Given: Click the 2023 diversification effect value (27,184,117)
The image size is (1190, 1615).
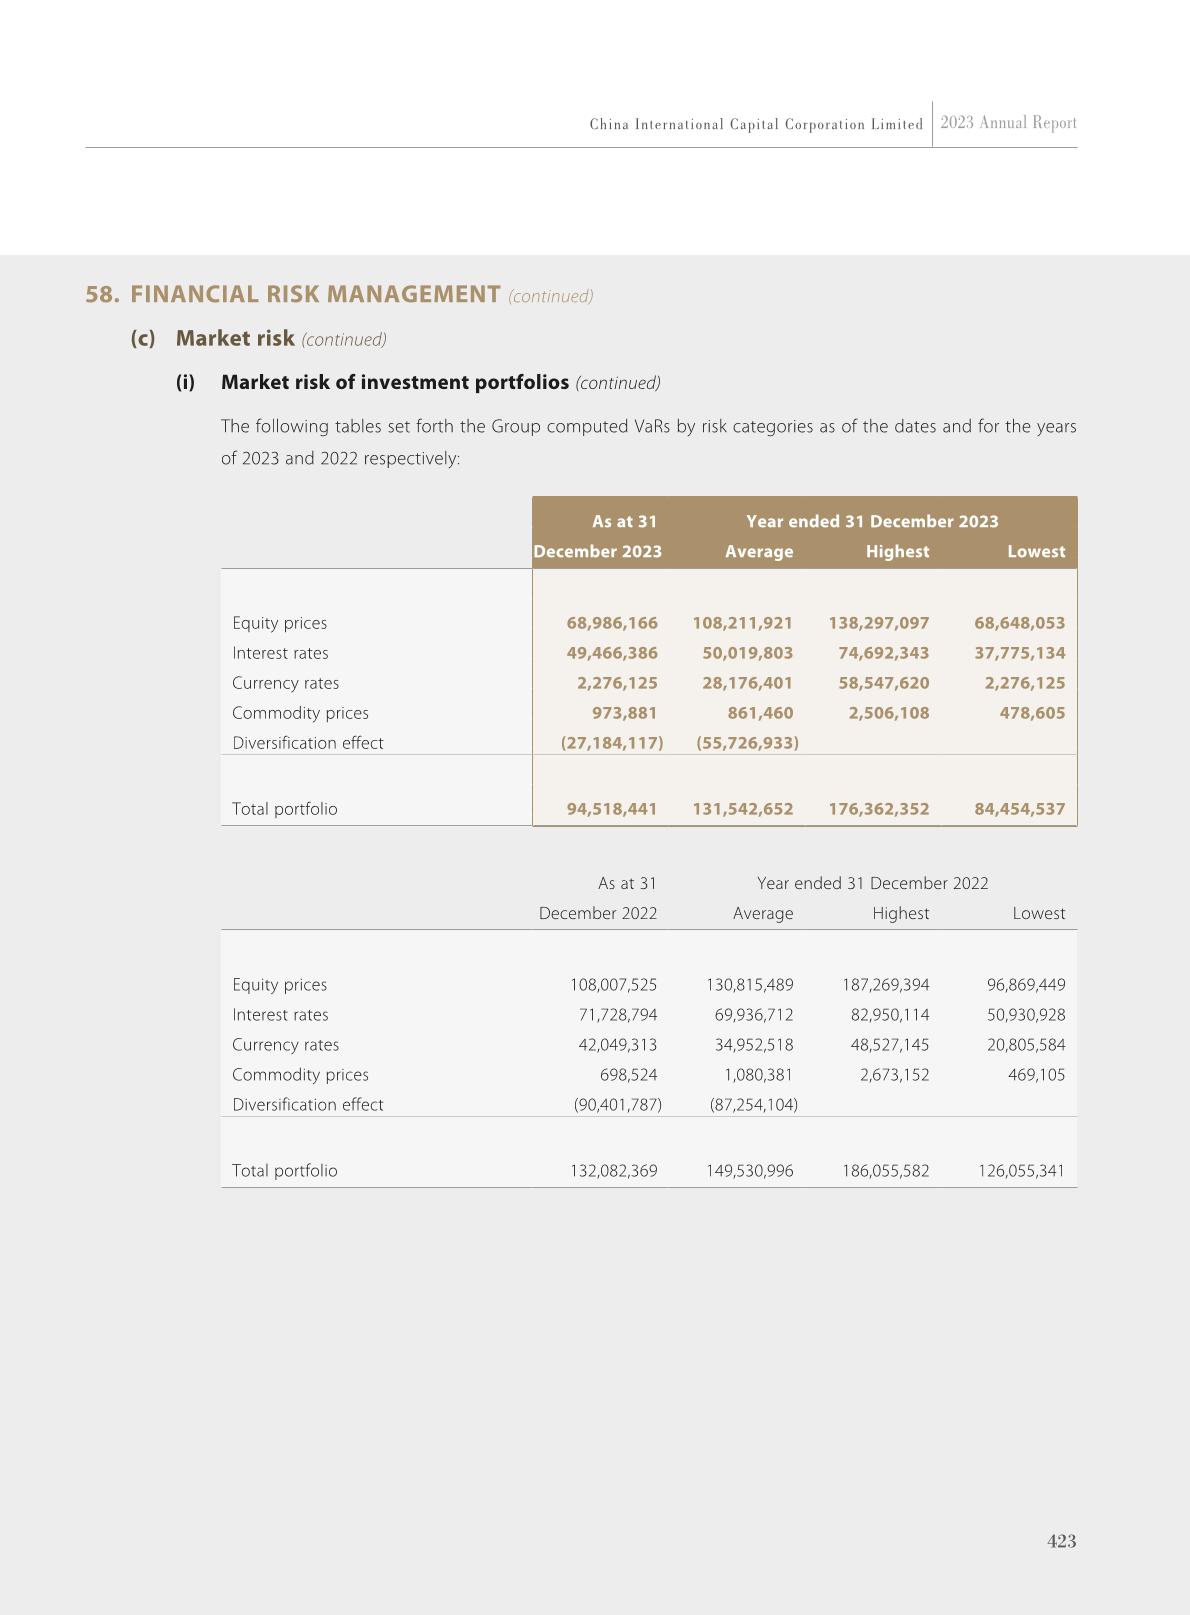Looking at the screenshot, I should [611, 743].
